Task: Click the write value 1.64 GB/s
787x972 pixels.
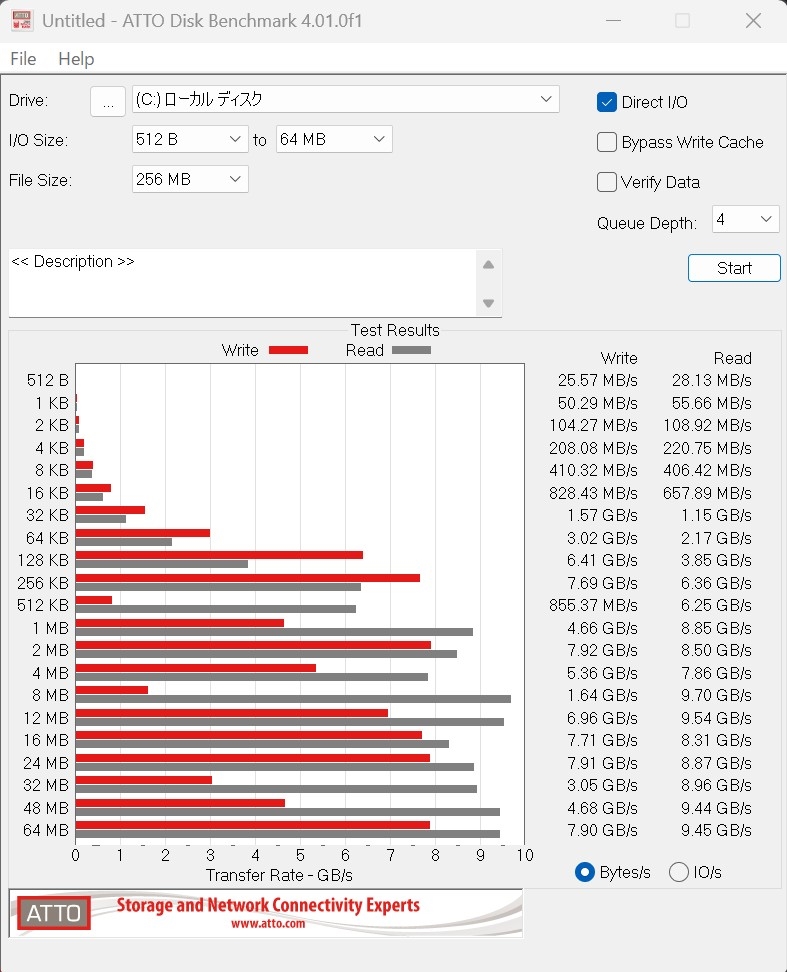Action: click(x=602, y=696)
